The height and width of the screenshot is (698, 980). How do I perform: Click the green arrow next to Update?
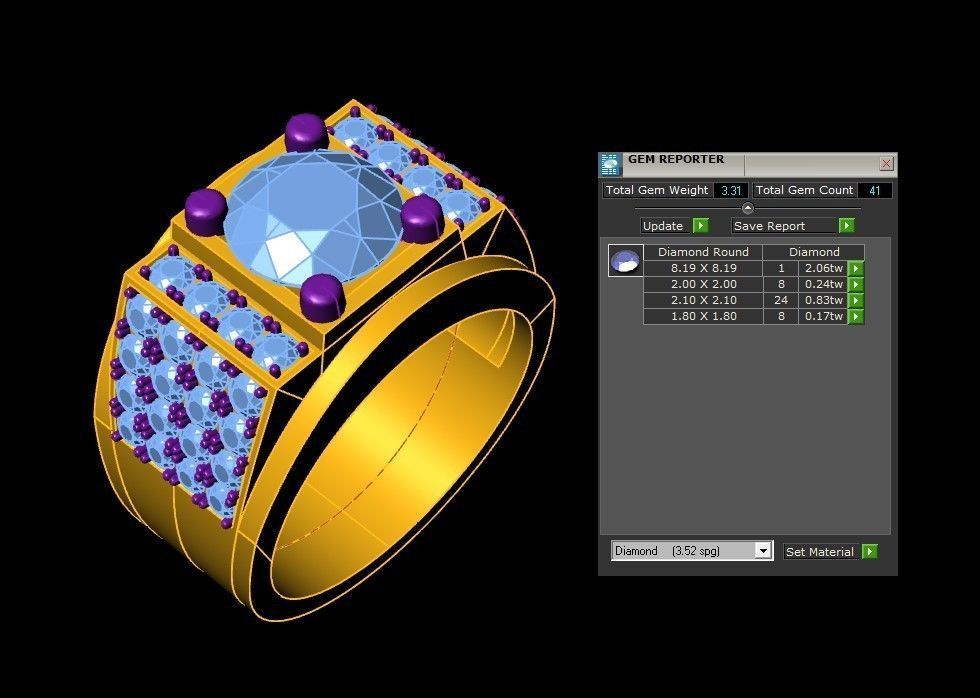701,226
